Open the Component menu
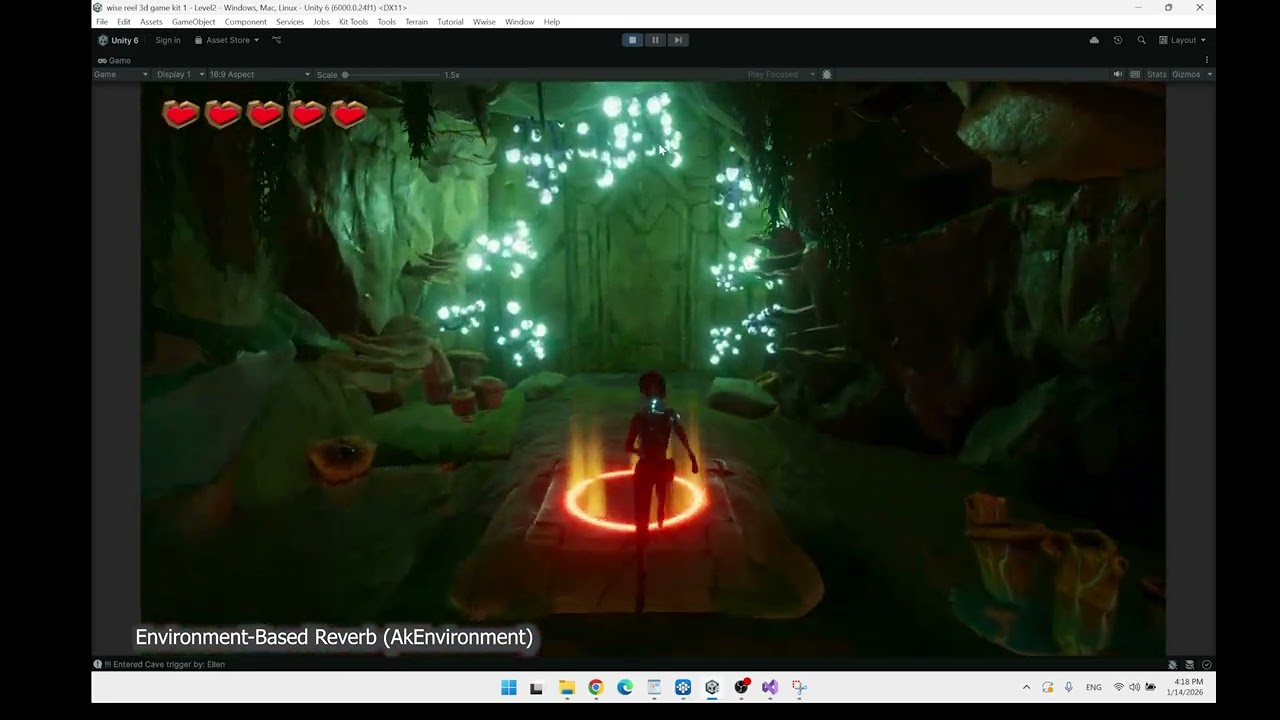This screenshot has height=720, width=1280. [246, 22]
